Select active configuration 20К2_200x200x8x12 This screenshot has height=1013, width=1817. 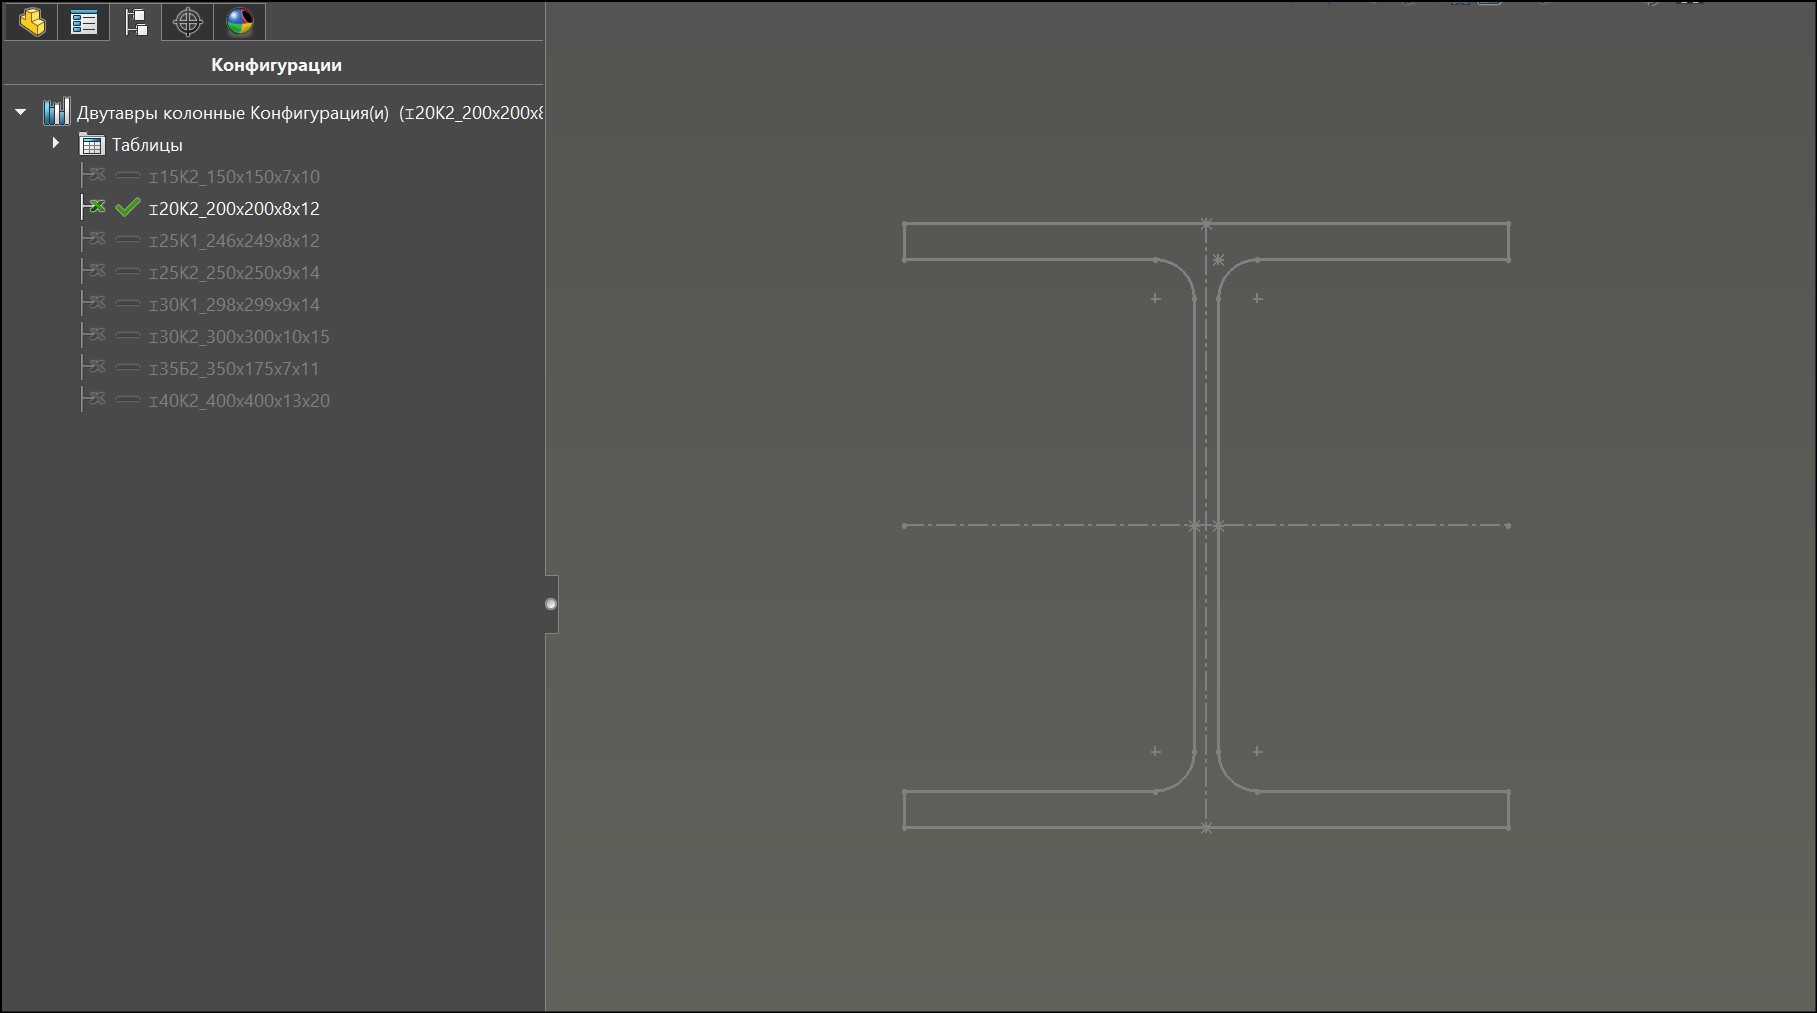coord(234,209)
